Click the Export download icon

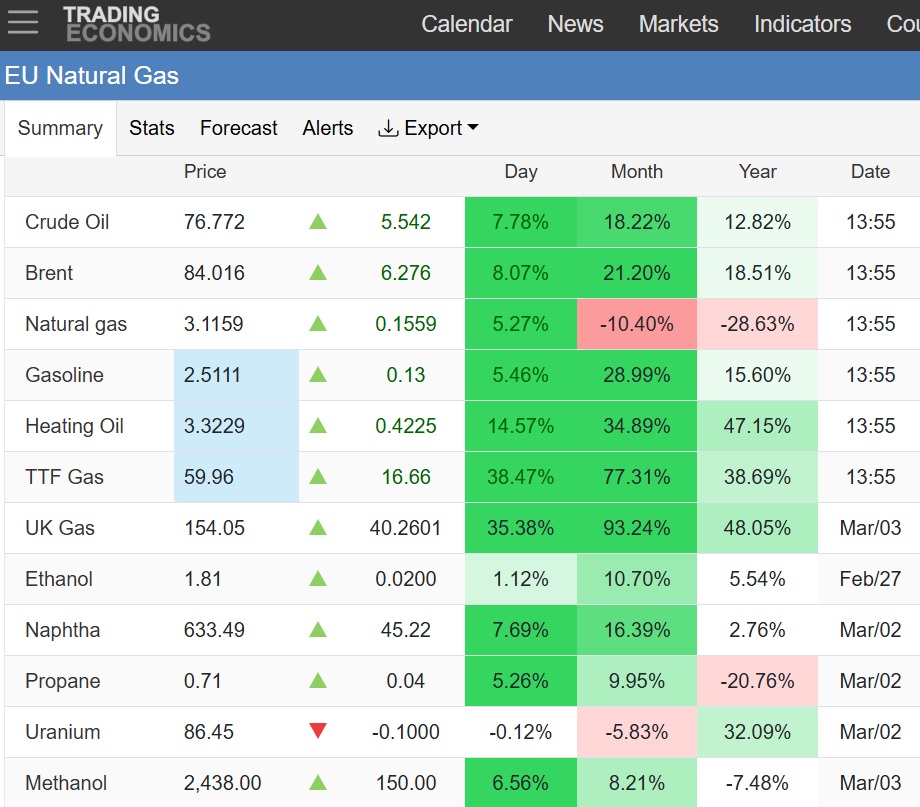pos(388,128)
